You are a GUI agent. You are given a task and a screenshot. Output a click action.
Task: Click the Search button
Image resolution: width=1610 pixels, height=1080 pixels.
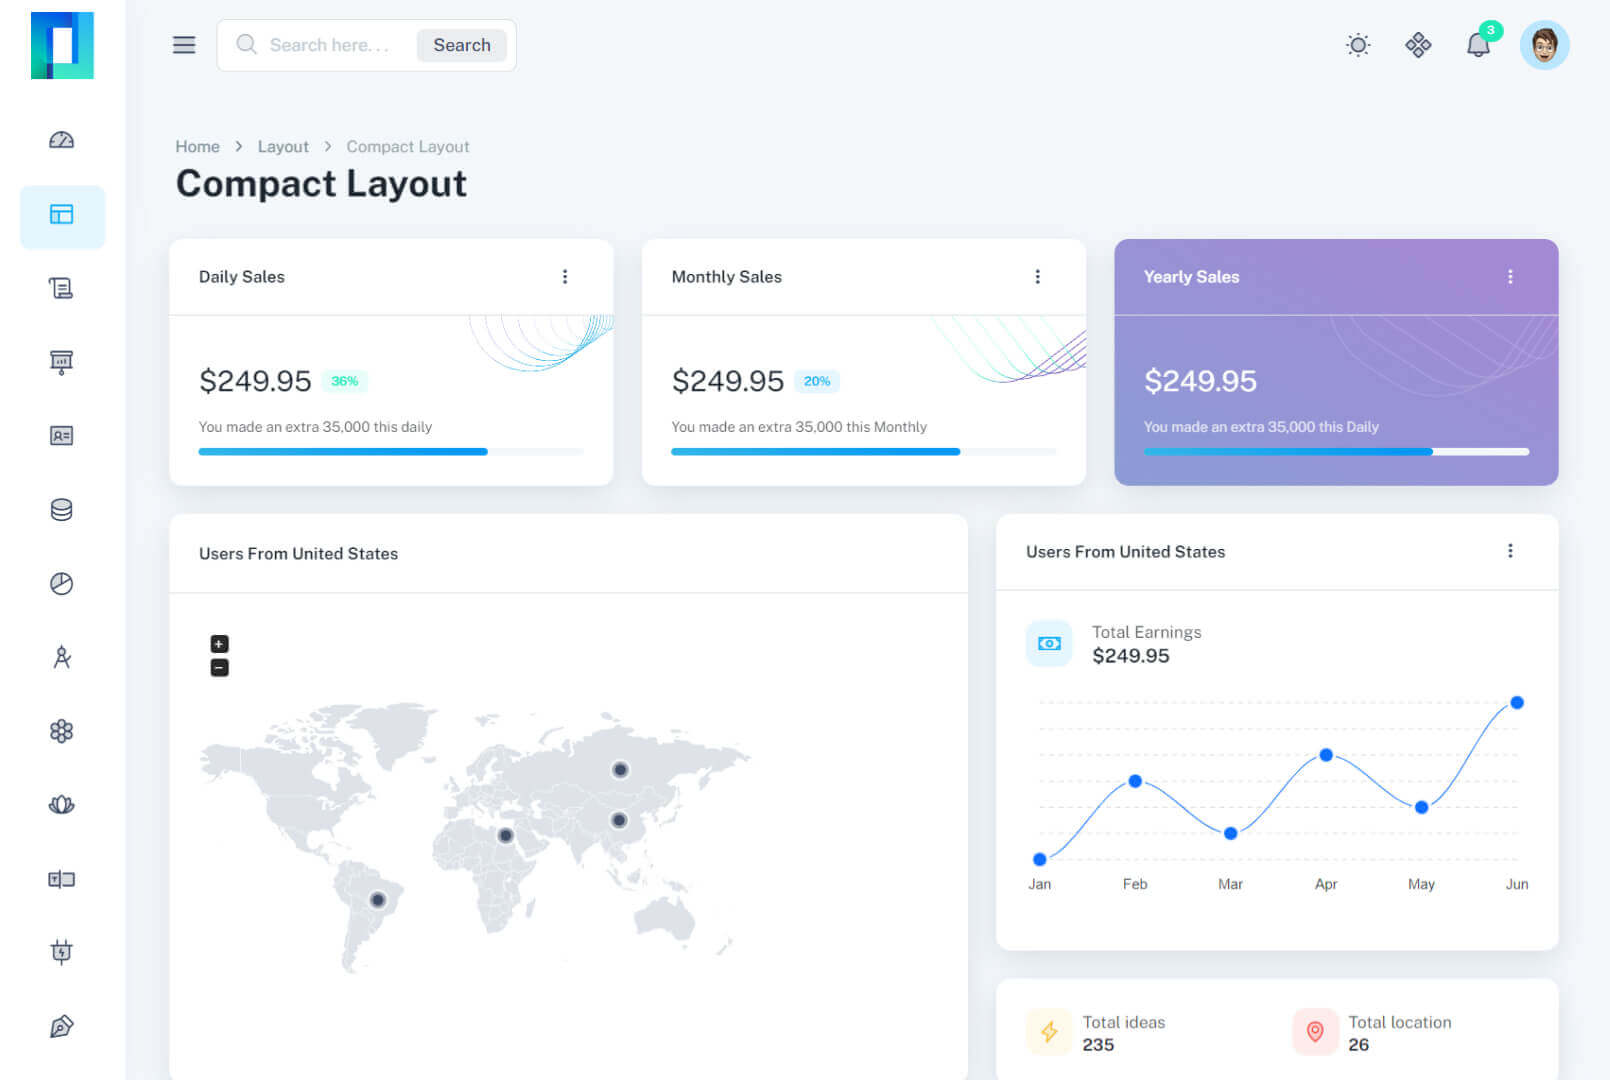tap(461, 45)
